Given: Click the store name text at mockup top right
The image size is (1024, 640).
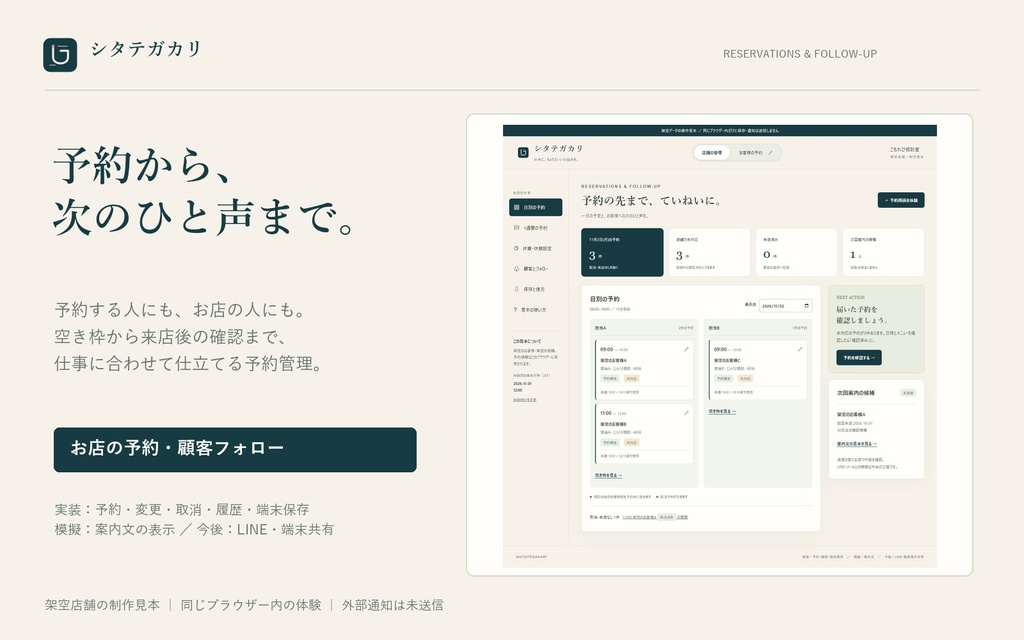Looking at the screenshot, I should (x=904, y=150).
